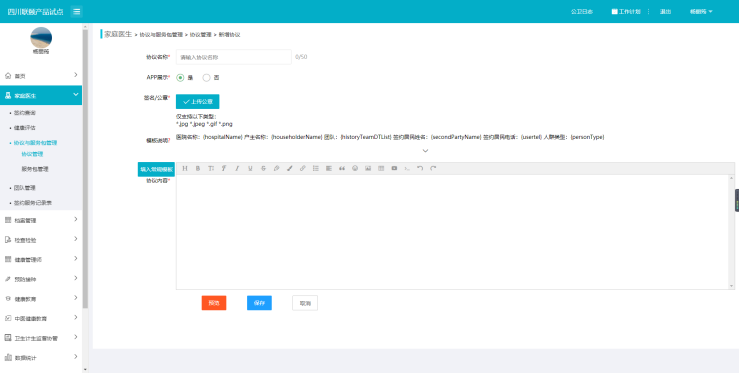Viewport: 740px width, 374px height.
Task: Redo the last edit in editor
Action: coord(433,169)
